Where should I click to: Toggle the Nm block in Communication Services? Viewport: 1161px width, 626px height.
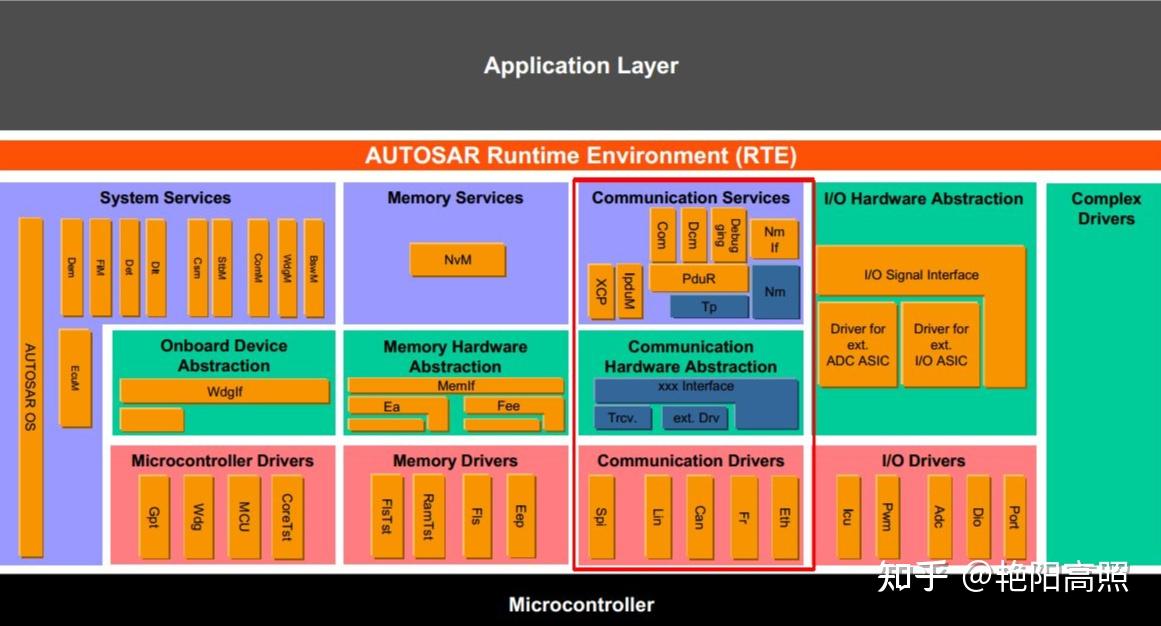point(776,292)
